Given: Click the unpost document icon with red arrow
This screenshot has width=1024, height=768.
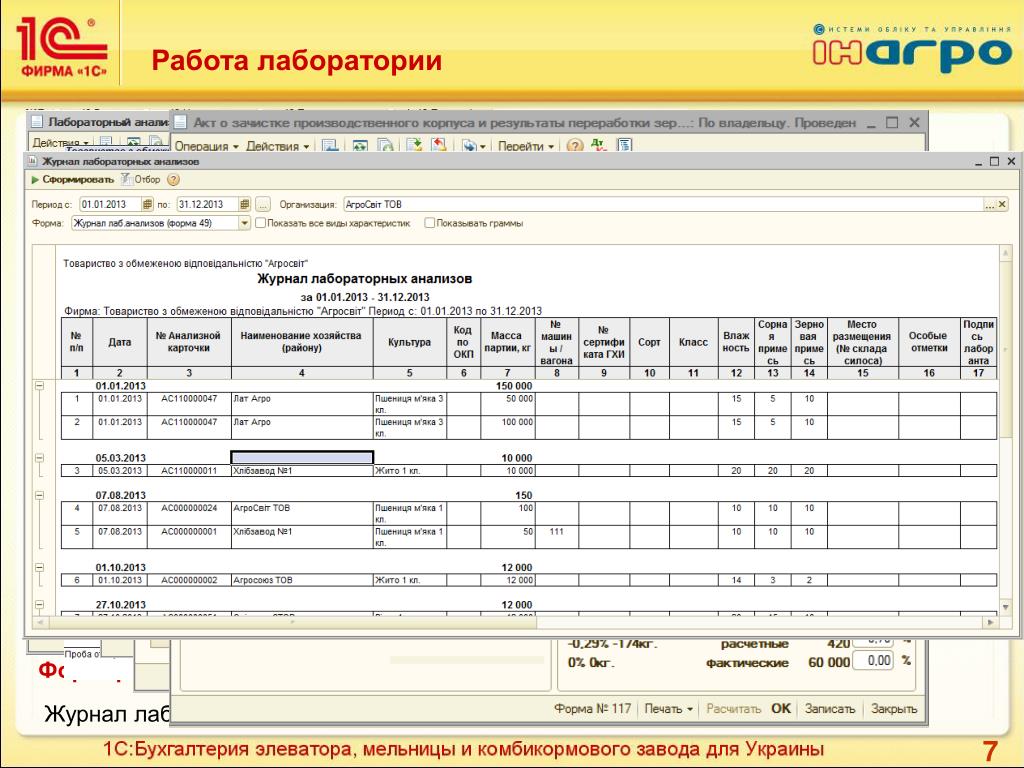Looking at the screenshot, I should coord(439,146).
